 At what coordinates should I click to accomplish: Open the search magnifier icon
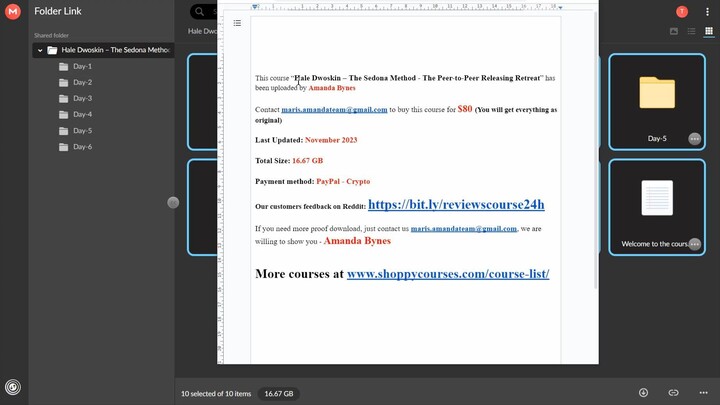(x=200, y=12)
